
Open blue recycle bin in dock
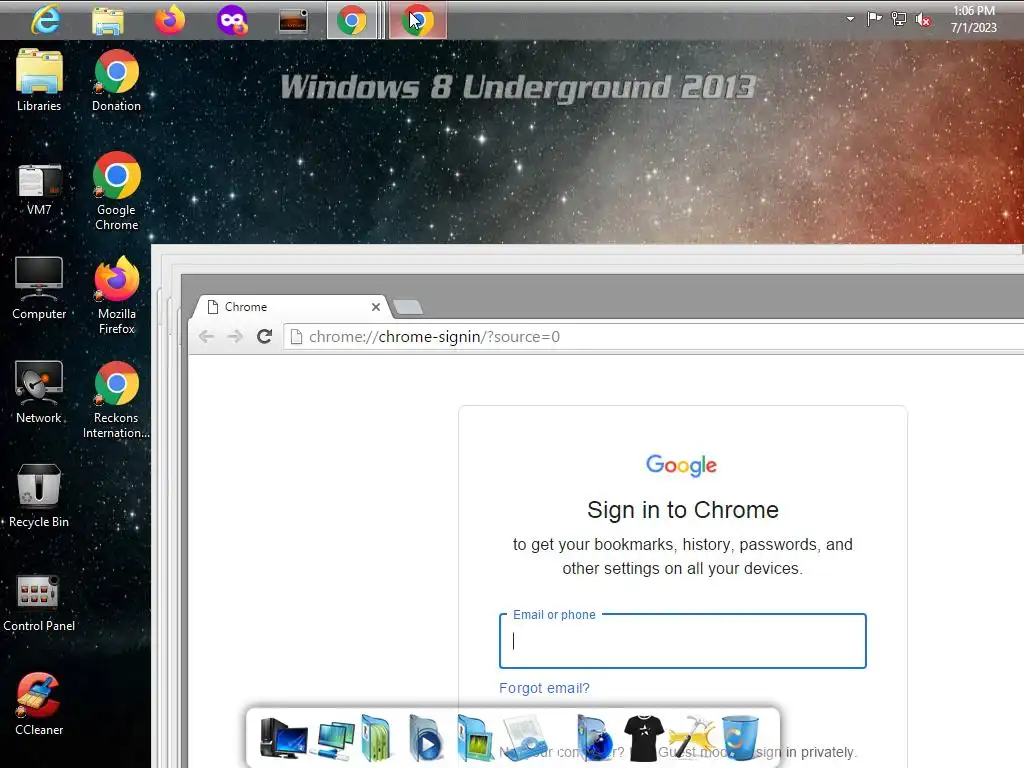pyautogui.click(x=740, y=738)
